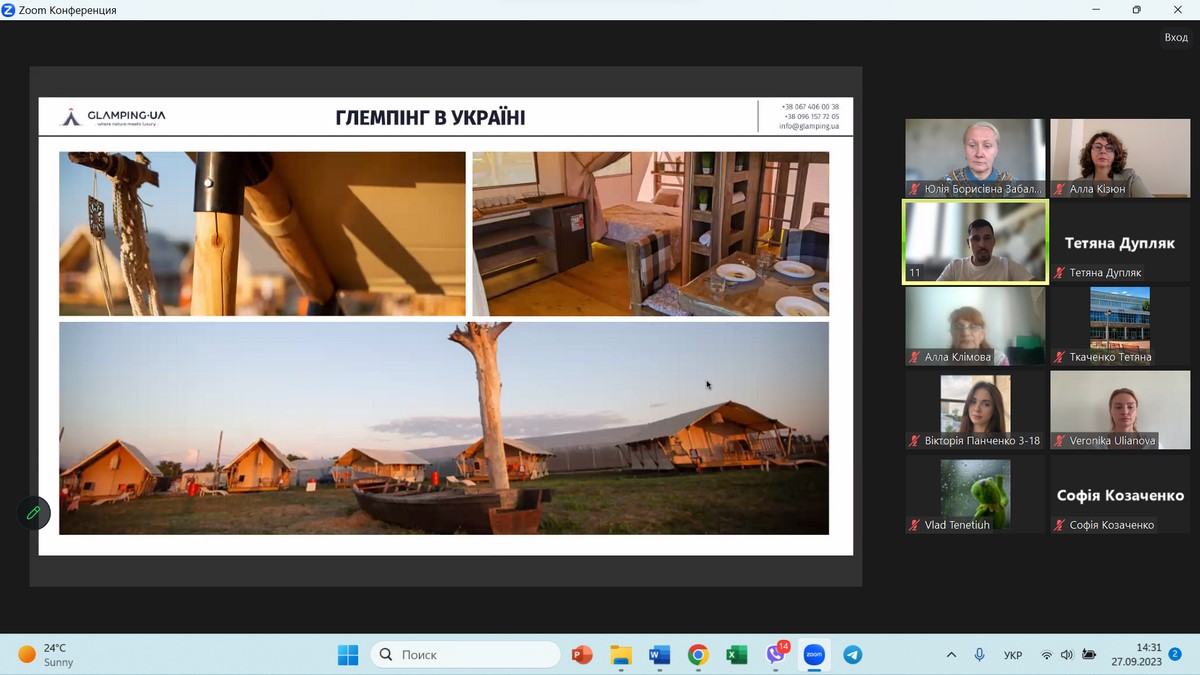This screenshot has width=1200, height=675.
Task: Toggle the volume speaker icon
Action: (x=1067, y=655)
